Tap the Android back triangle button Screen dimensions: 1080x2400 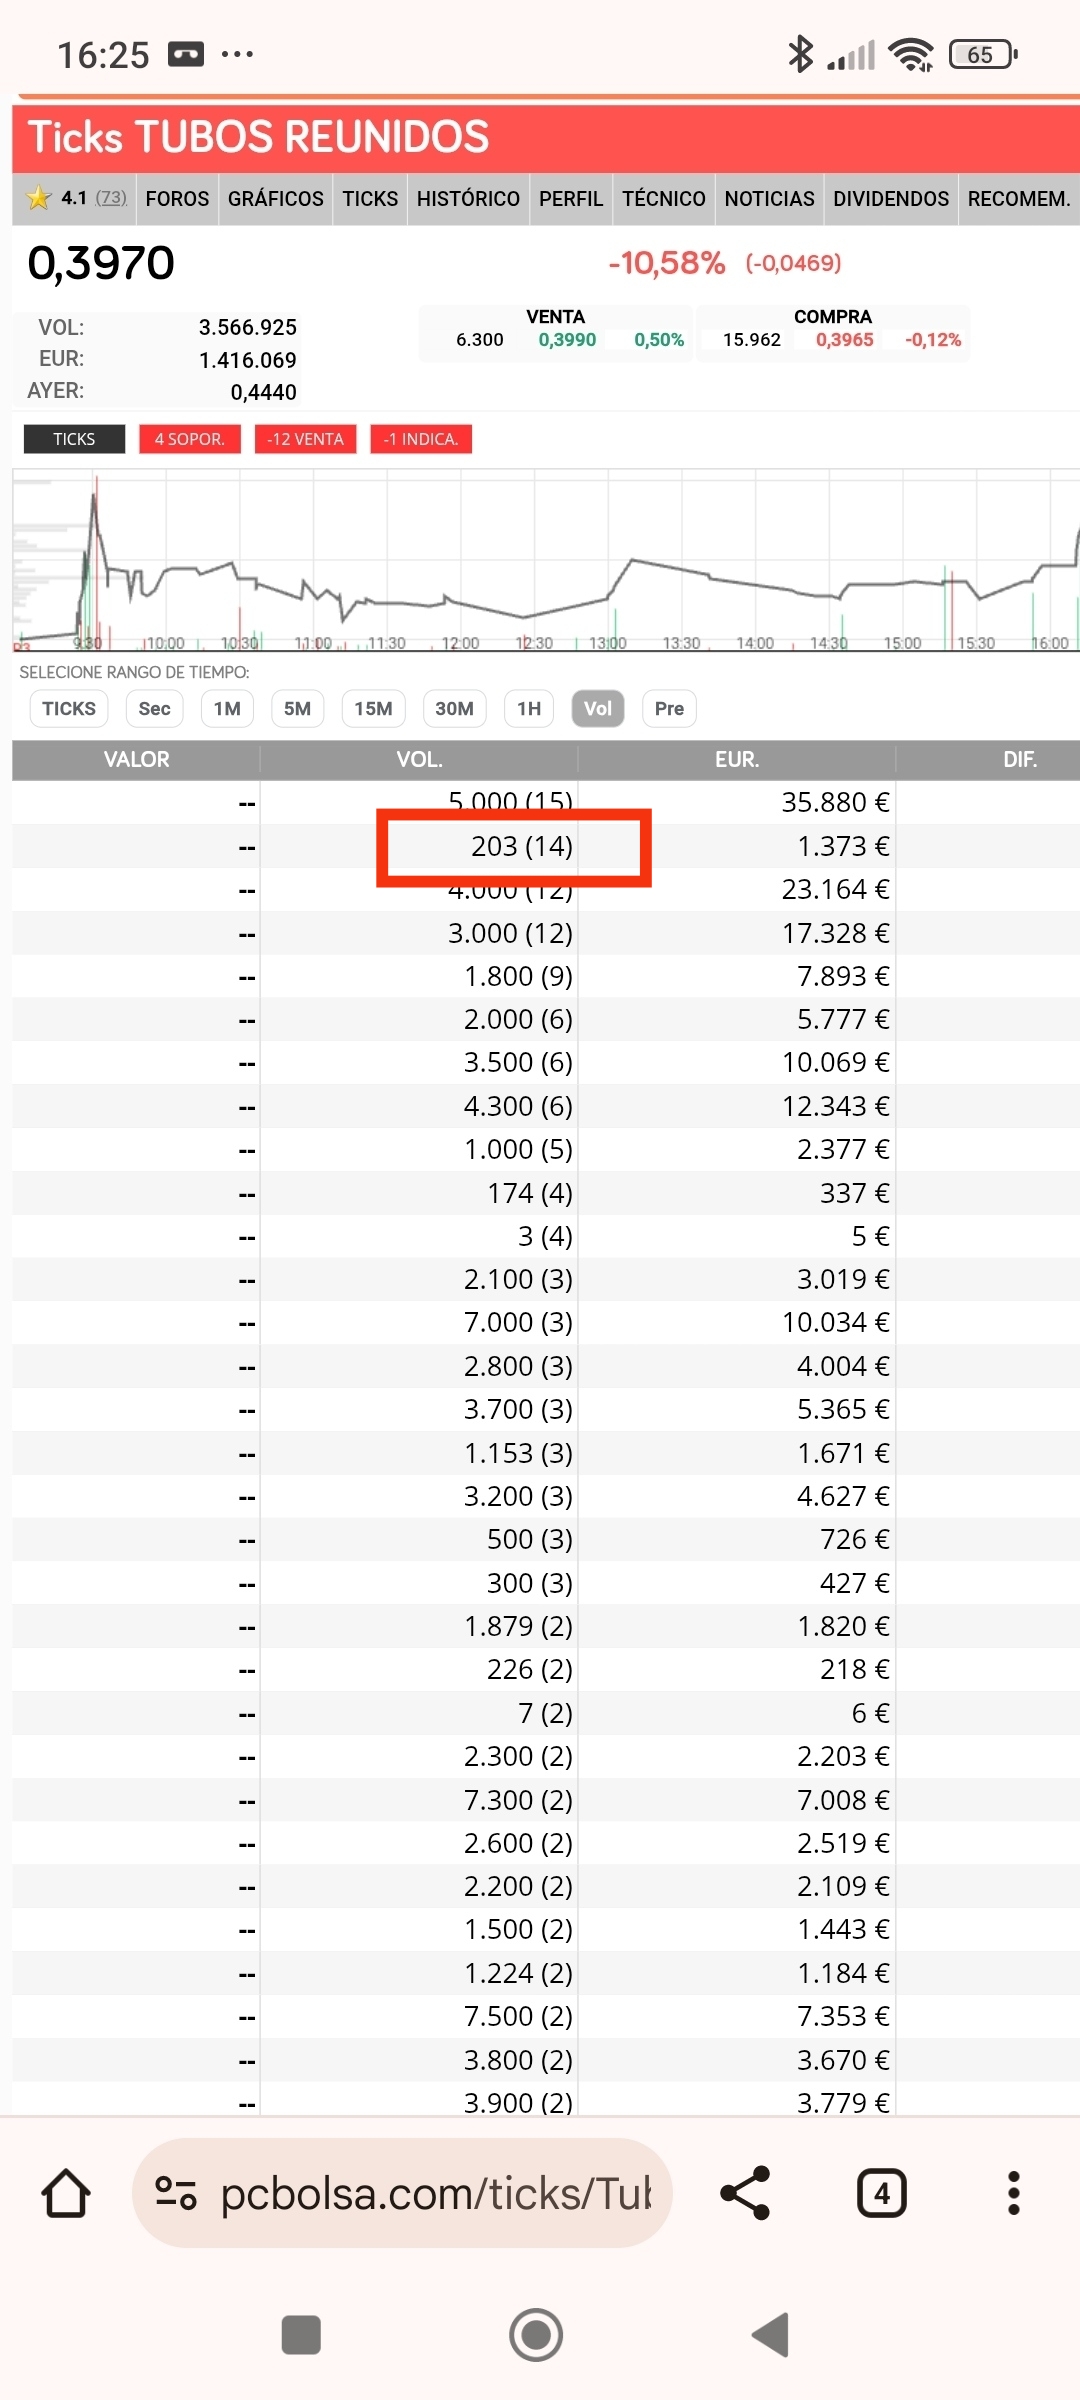[x=771, y=2335]
